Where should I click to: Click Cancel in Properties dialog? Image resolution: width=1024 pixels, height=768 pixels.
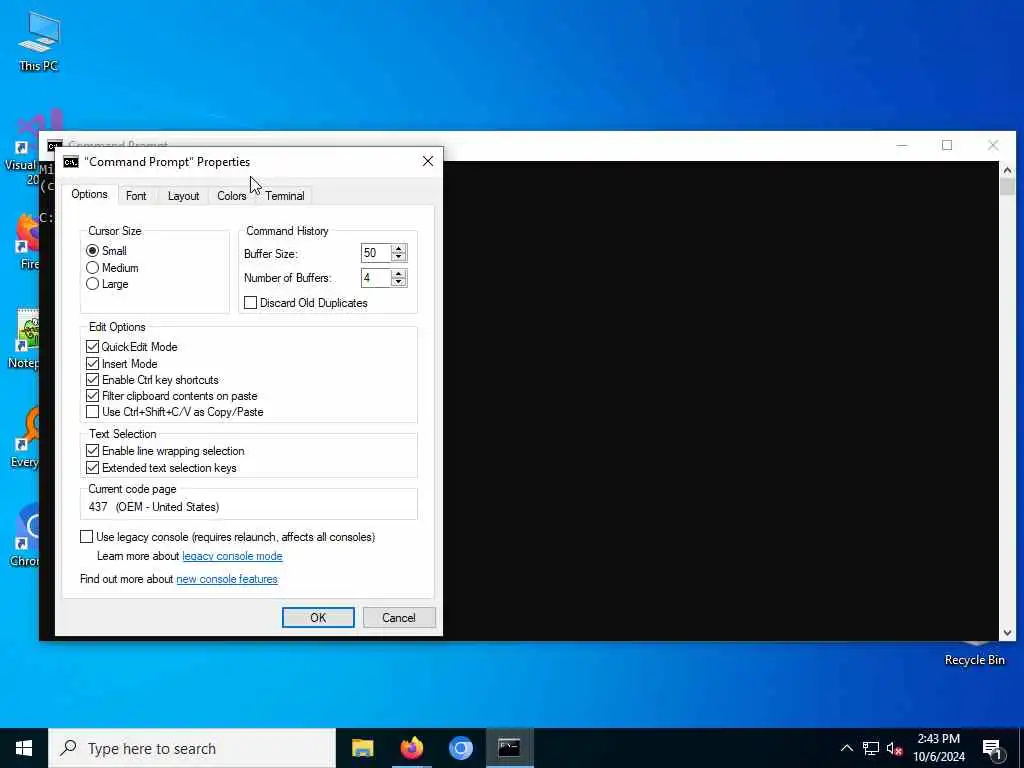pos(399,618)
